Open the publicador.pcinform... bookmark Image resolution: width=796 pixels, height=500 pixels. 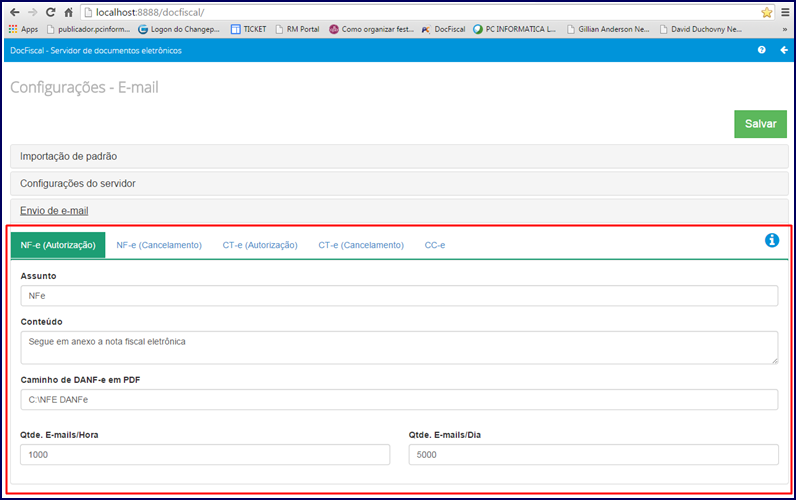[x=88, y=29]
